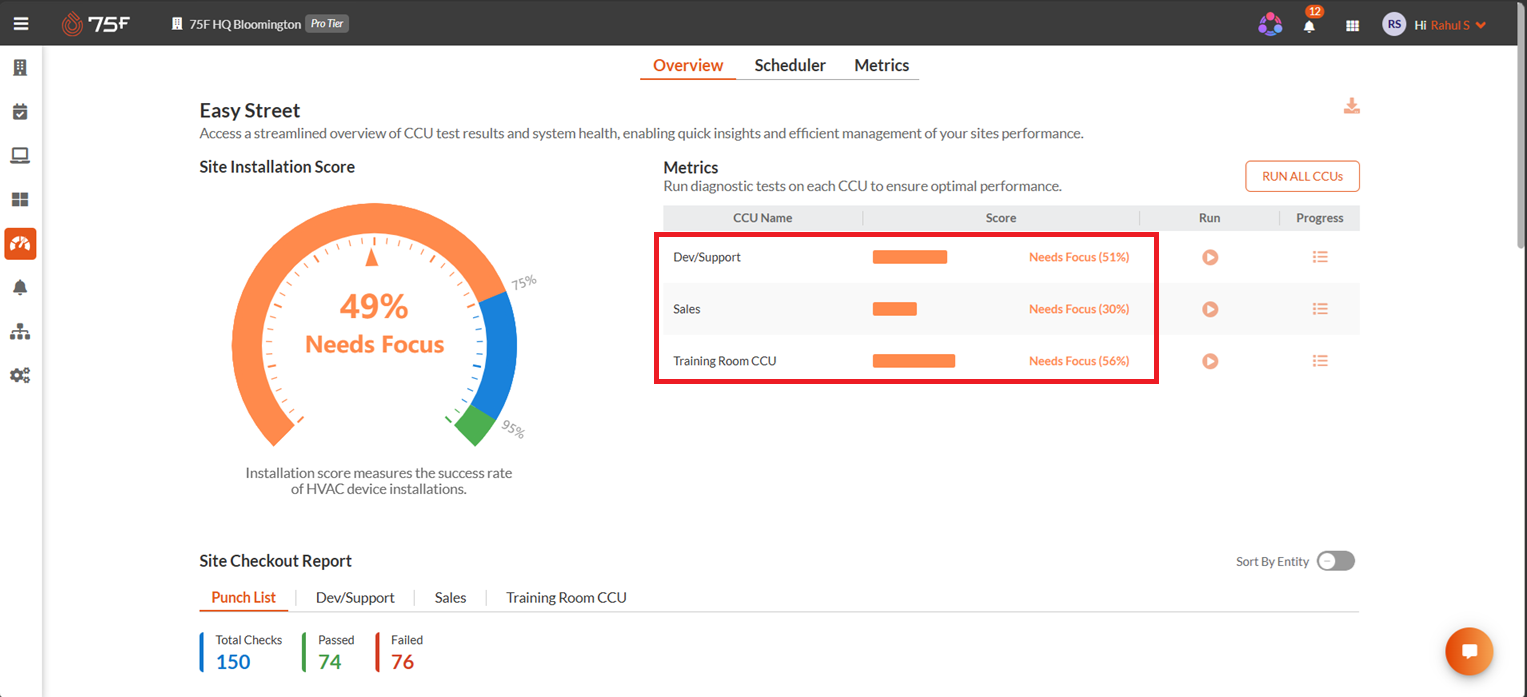The width and height of the screenshot is (1527, 697).
Task: Click the colorful assistant icon in header
Action: pyautogui.click(x=1270, y=24)
